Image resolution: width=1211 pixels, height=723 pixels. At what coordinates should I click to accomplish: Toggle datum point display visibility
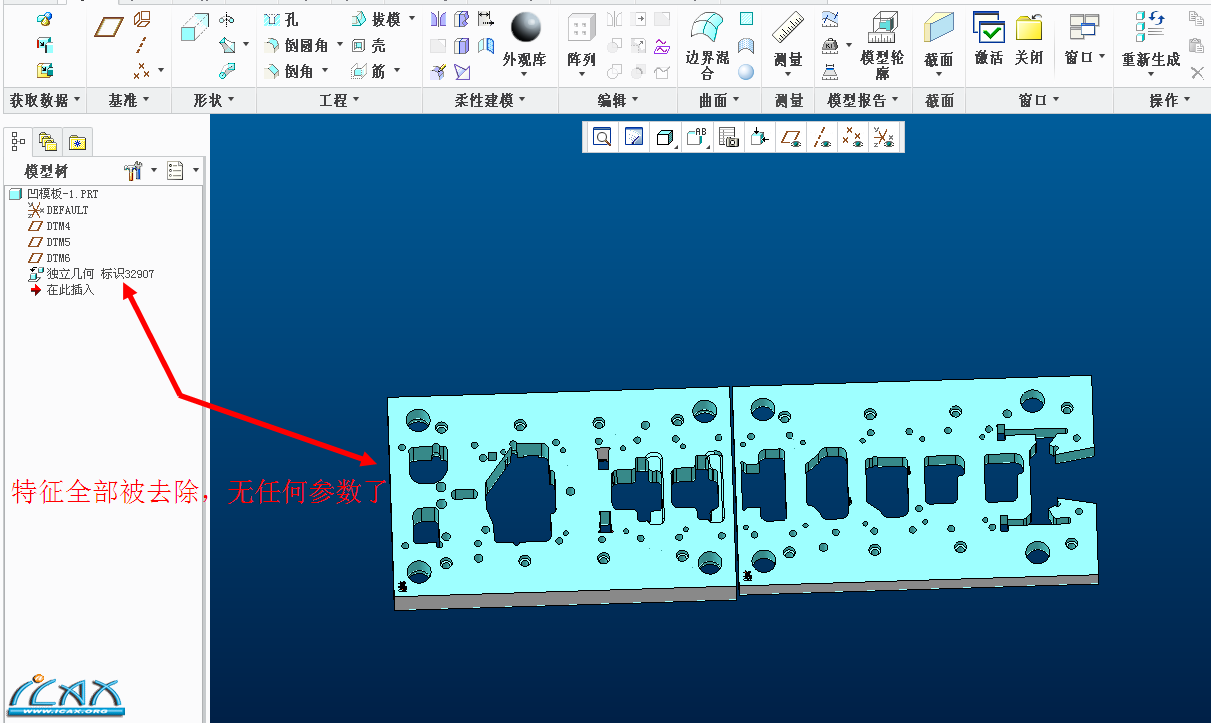(x=852, y=138)
